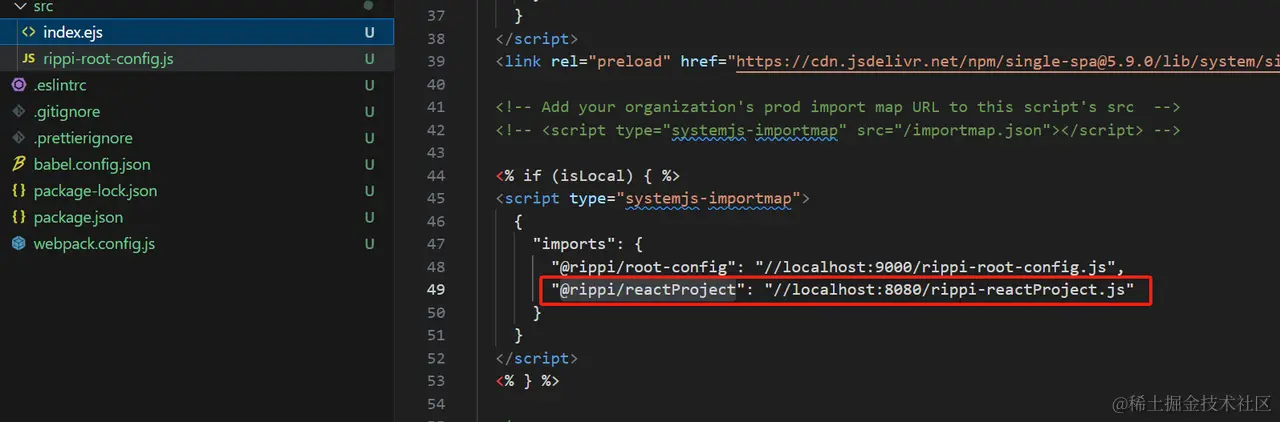Click the U badge on webpack.config.js
This screenshot has height=422, width=1280.
coord(370,243)
